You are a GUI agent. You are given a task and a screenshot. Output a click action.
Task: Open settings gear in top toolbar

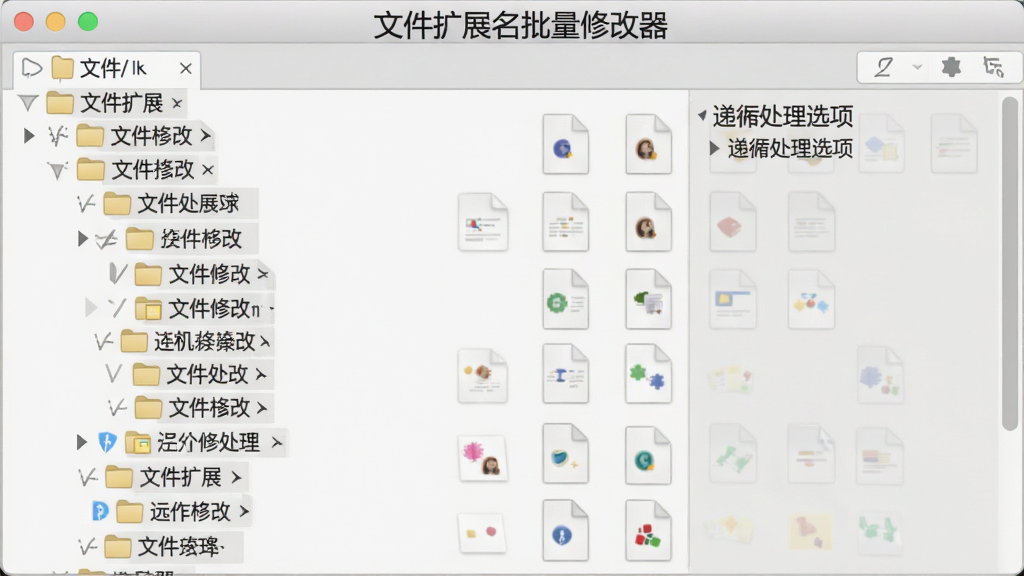[x=951, y=67]
